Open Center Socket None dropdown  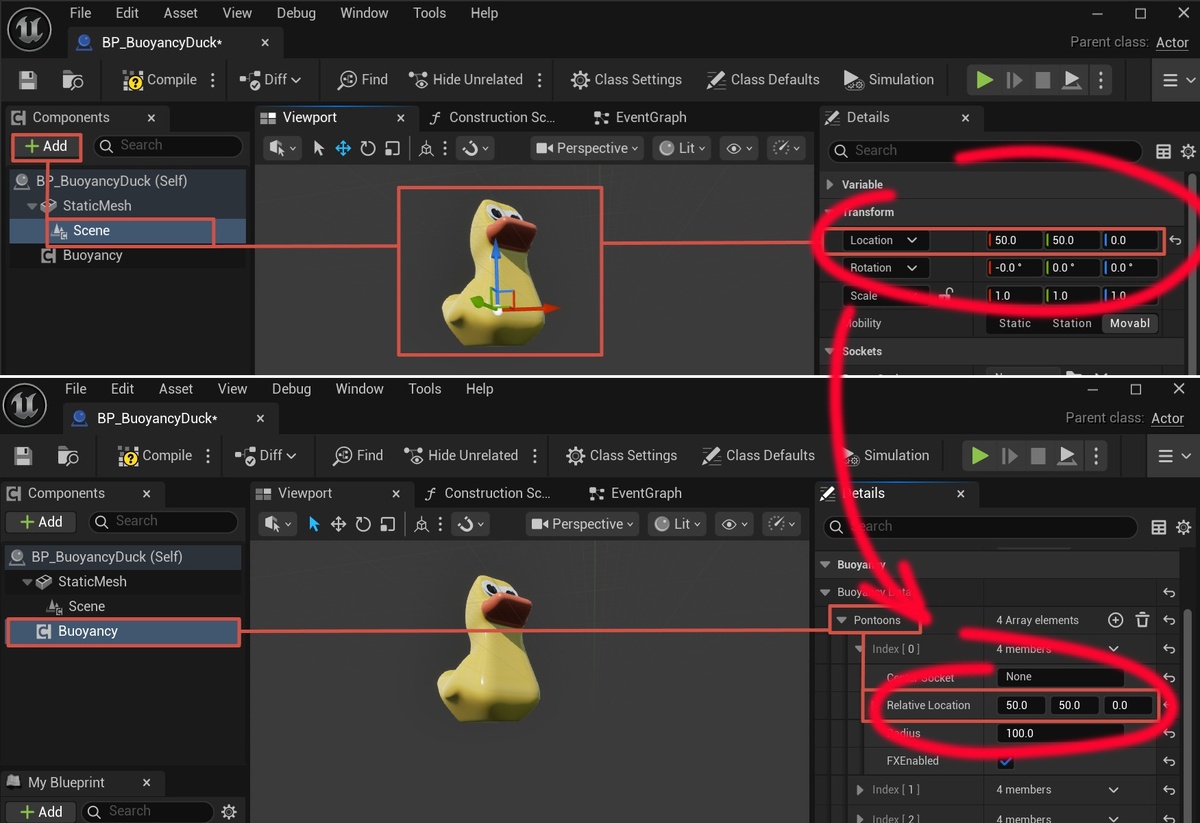click(x=1060, y=677)
